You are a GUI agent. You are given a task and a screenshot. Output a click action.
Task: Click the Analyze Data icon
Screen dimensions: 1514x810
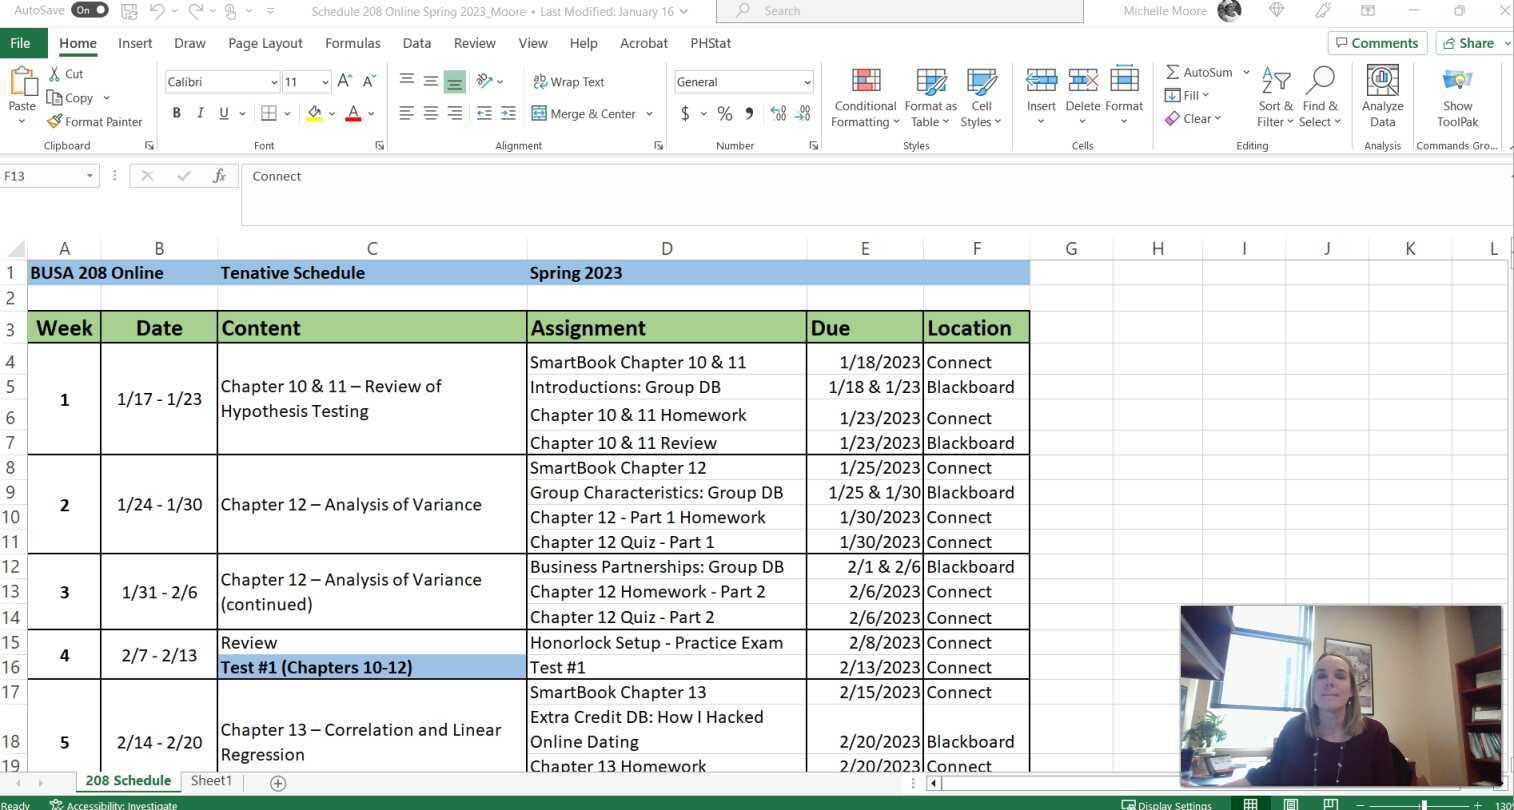pyautogui.click(x=1382, y=82)
